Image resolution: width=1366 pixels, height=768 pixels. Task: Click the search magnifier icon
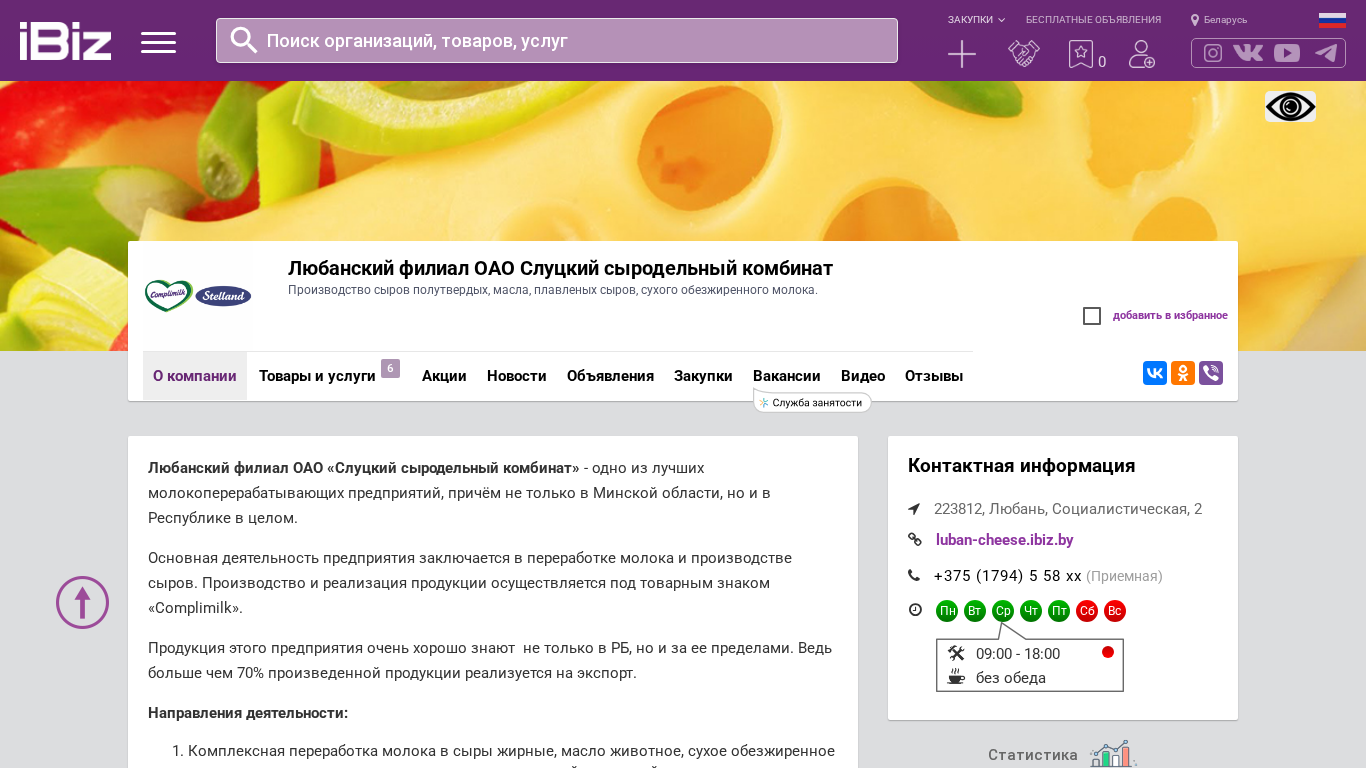click(x=244, y=40)
